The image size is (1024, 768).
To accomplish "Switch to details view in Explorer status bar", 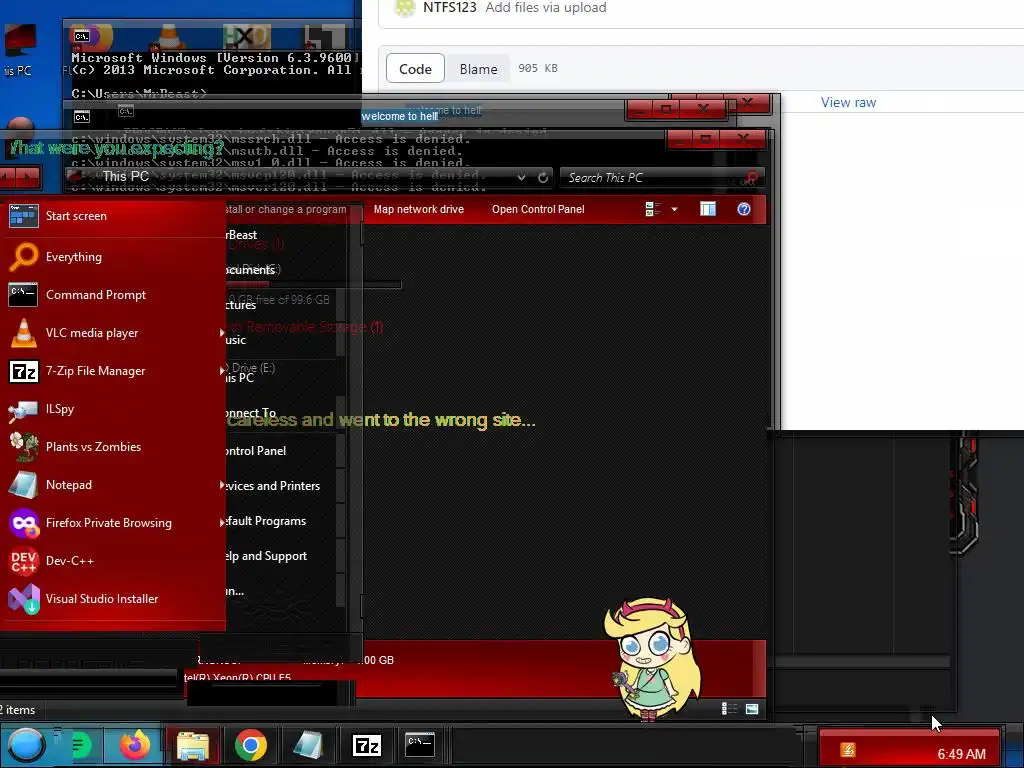I will [729, 709].
